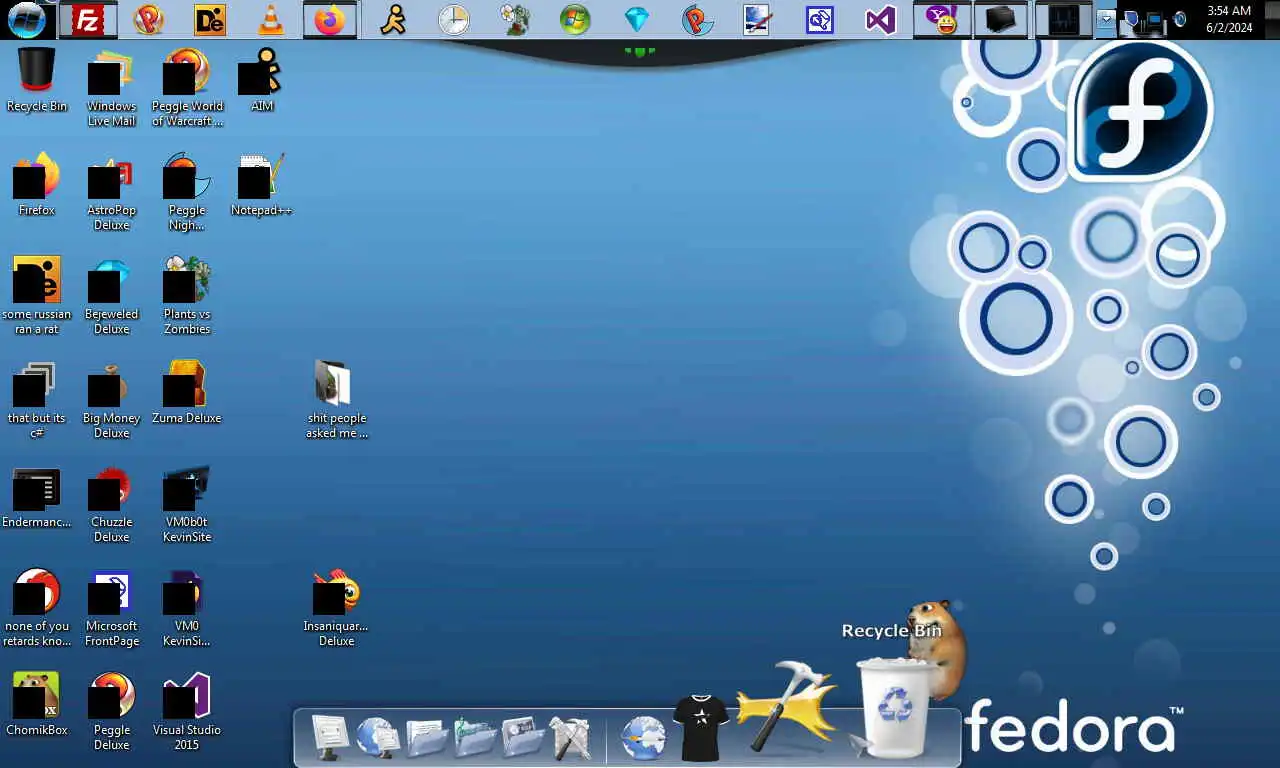Click the yellow 'De' taskbar icon
The image size is (1280, 768).
pos(209,19)
